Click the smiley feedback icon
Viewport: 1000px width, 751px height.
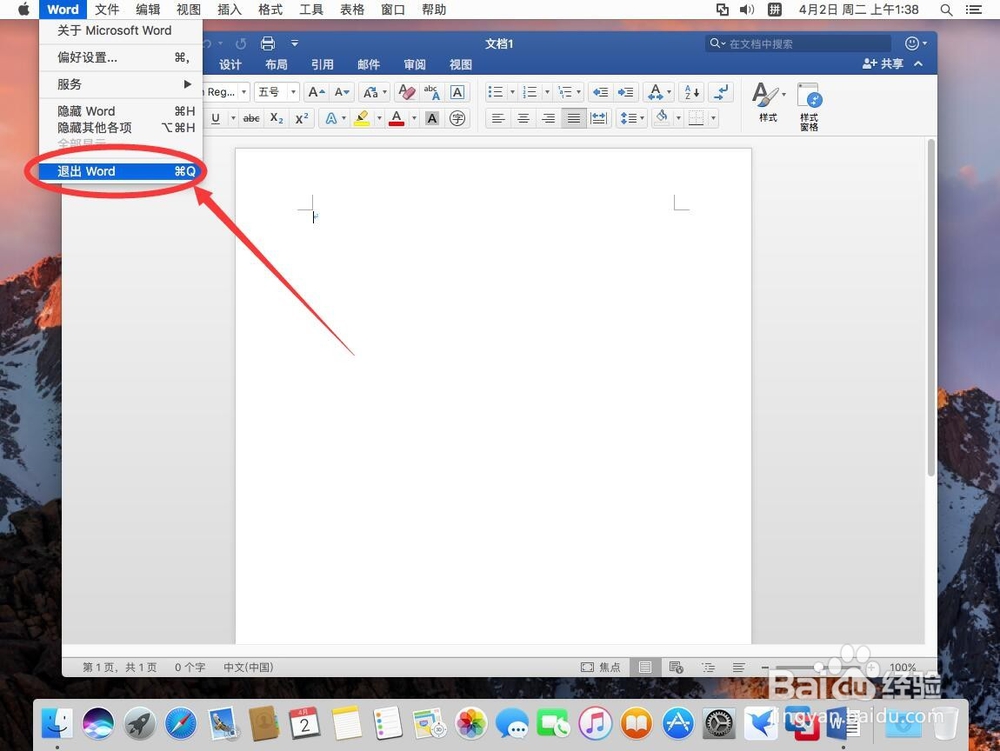point(913,43)
